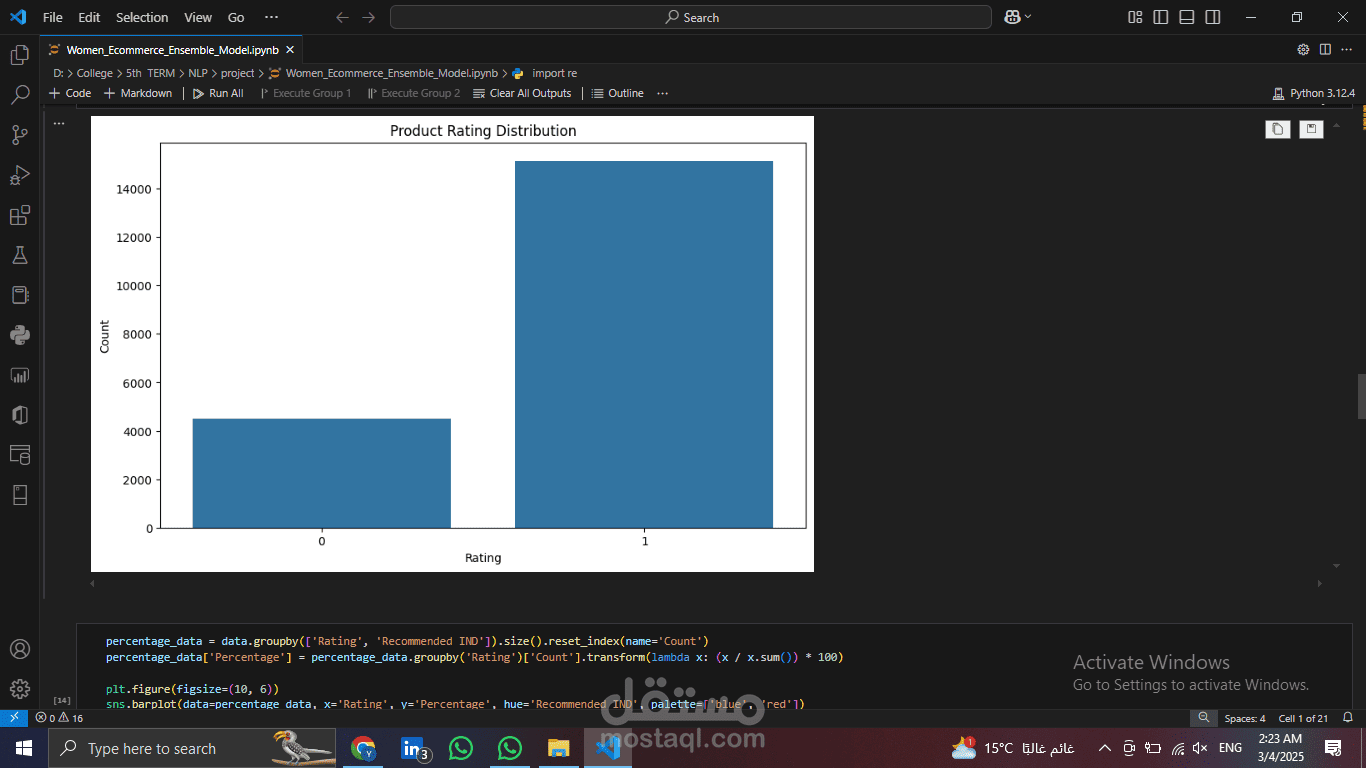The height and width of the screenshot is (768, 1366).
Task: Open cell output actions ellipsis beside the chart
Action: pyautogui.click(x=59, y=123)
